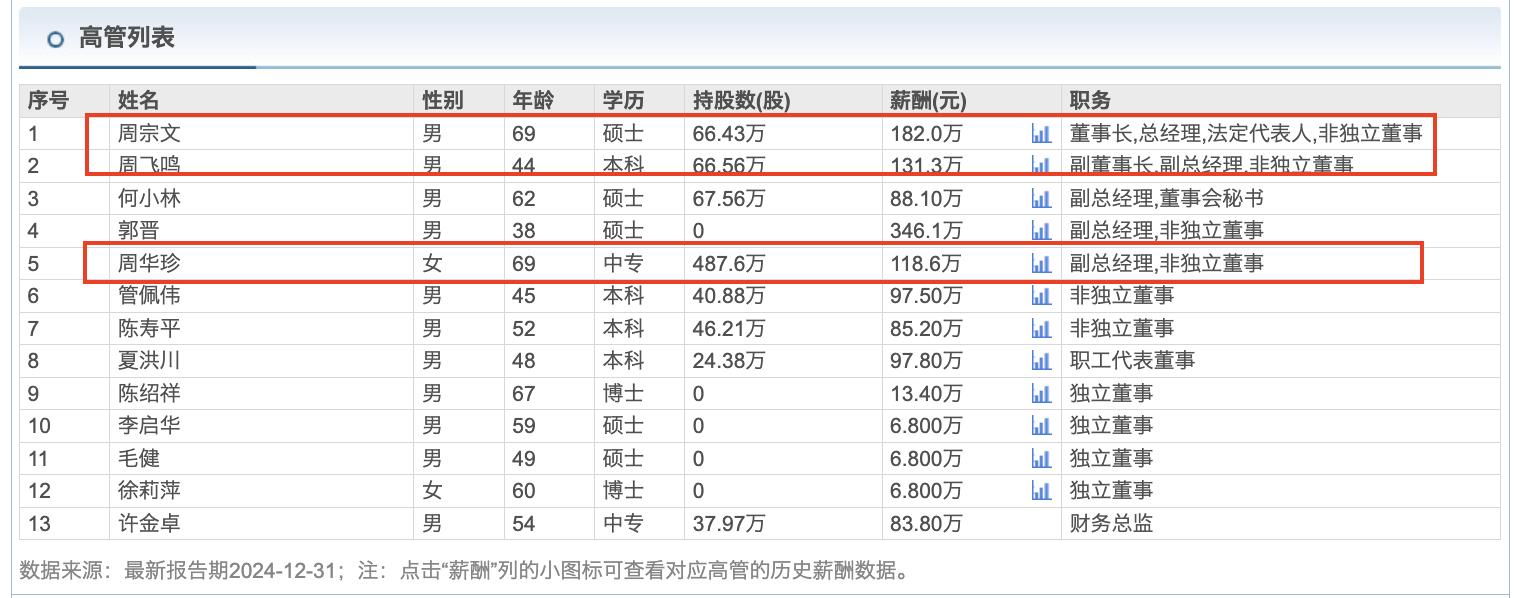The width and height of the screenshot is (1522, 598).
Task: Open salary history chart icon for 郭晋
Action: 1041,231
